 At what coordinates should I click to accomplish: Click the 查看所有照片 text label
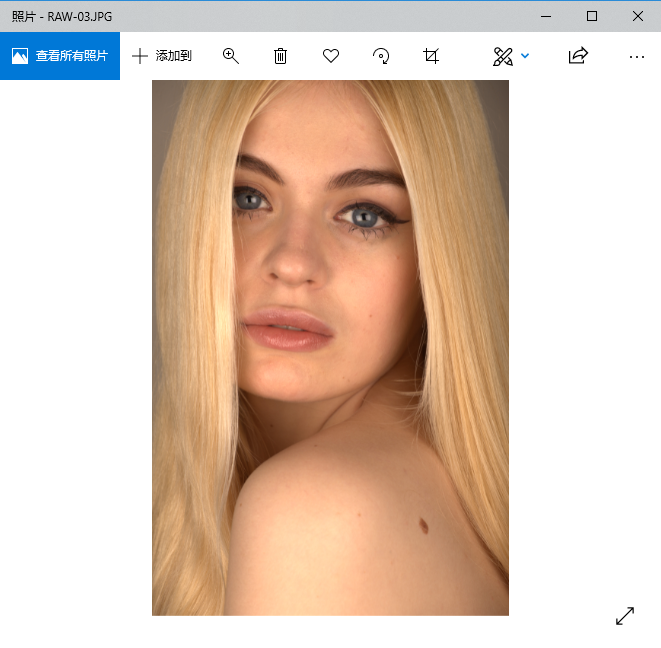[71, 56]
